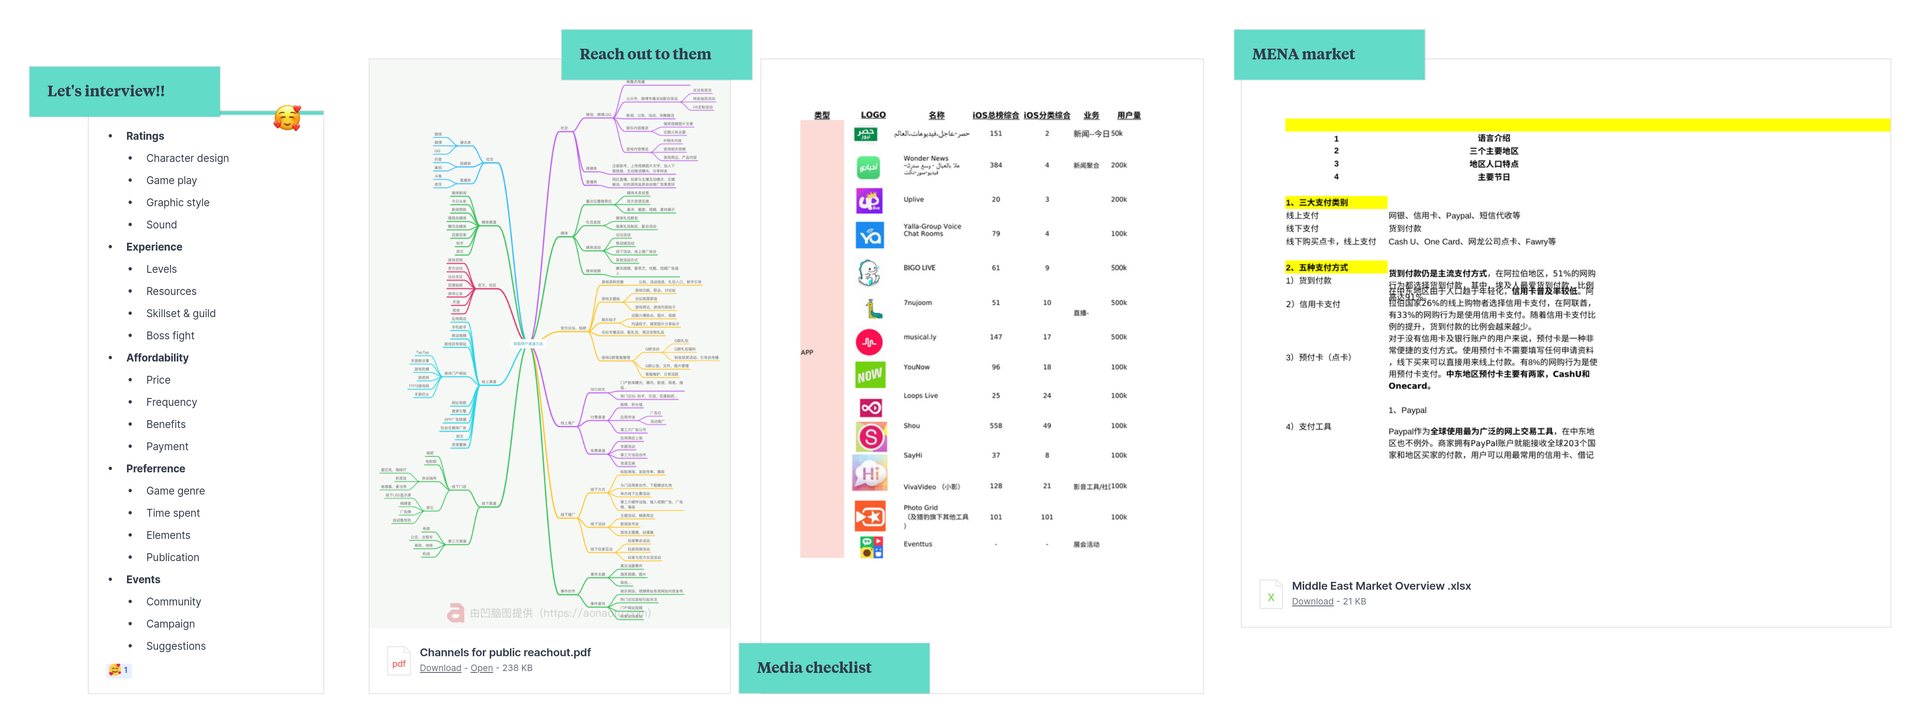Click the '3) 预付卡（点卡）' label
This screenshot has width=1920, height=723.
tap(1318, 357)
